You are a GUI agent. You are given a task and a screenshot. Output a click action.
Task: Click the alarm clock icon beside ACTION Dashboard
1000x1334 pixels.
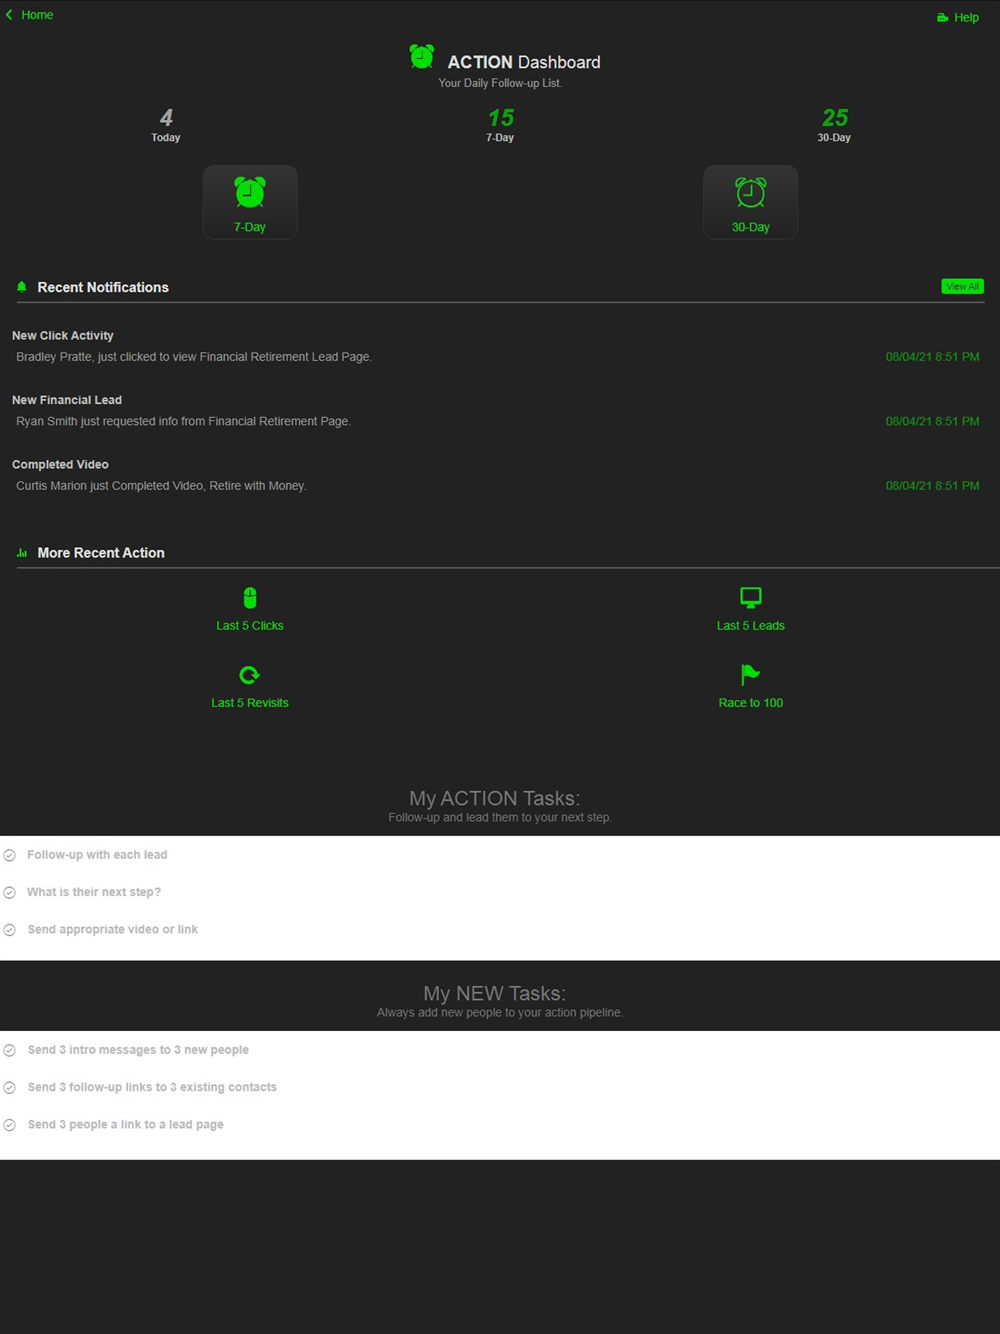click(422, 57)
